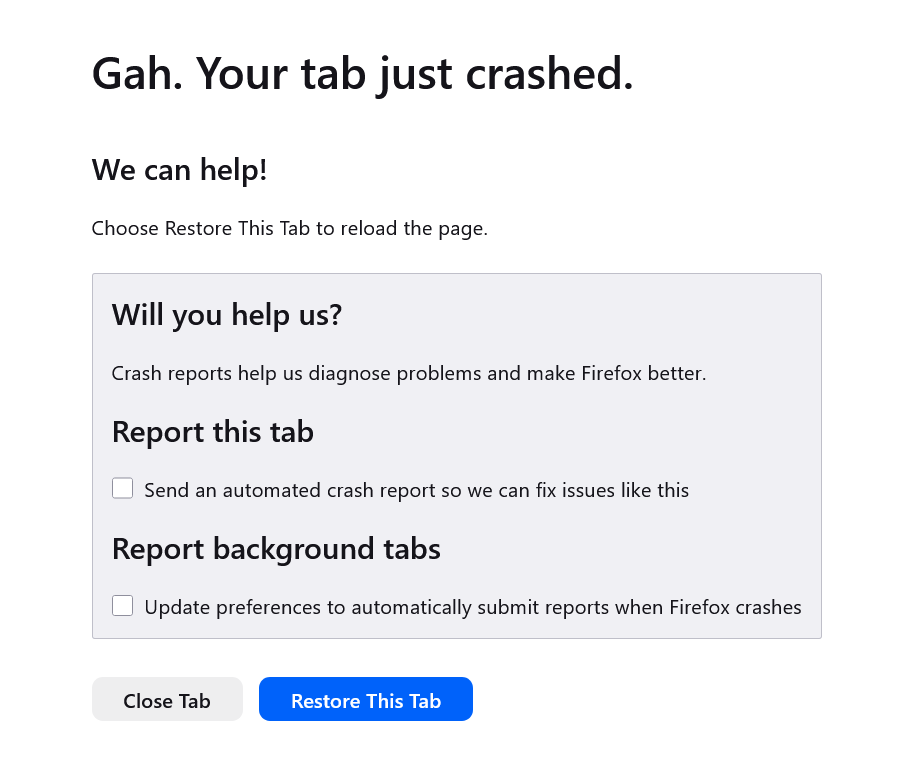Click "Firefox crashes" in the update preferences label
Image resolution: width=923 pixels, height=765 pixels.
[x=735, y=607]
